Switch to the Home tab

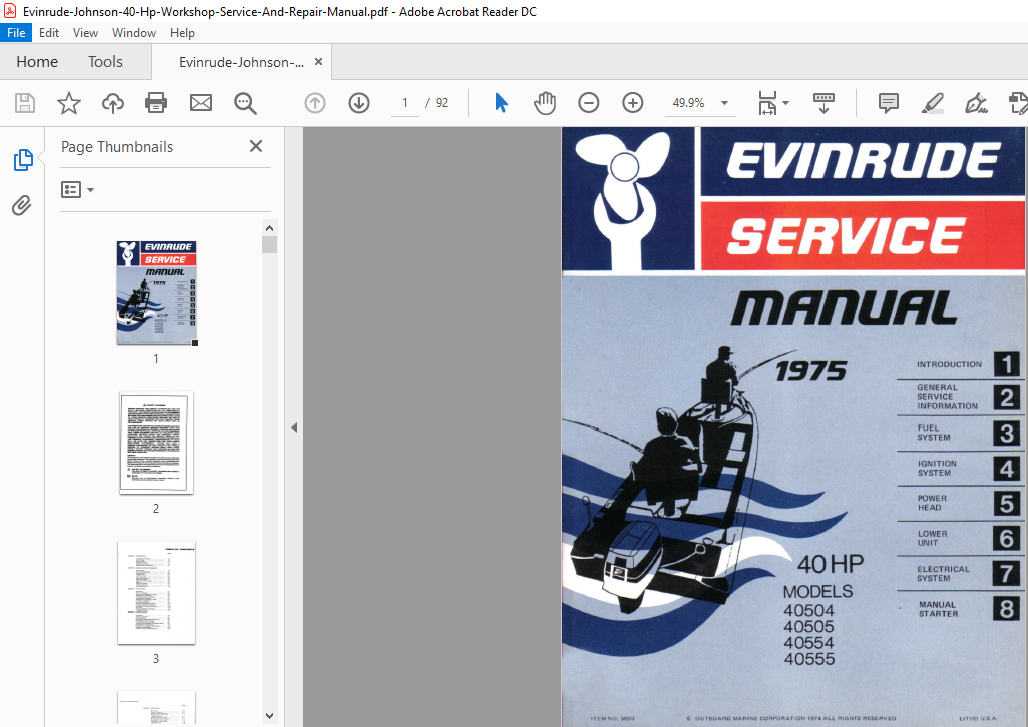click(x=37, y=62)
